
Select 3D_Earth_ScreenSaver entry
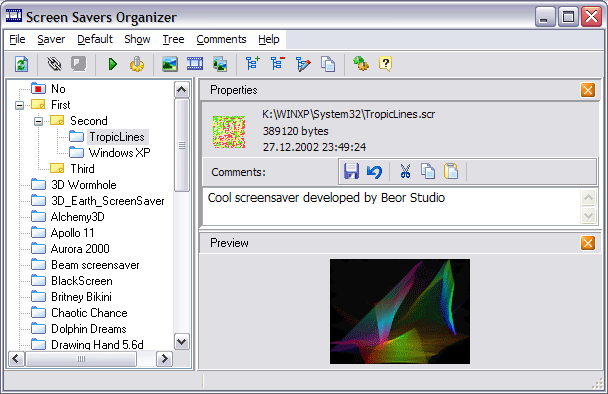tap(108, 201)
